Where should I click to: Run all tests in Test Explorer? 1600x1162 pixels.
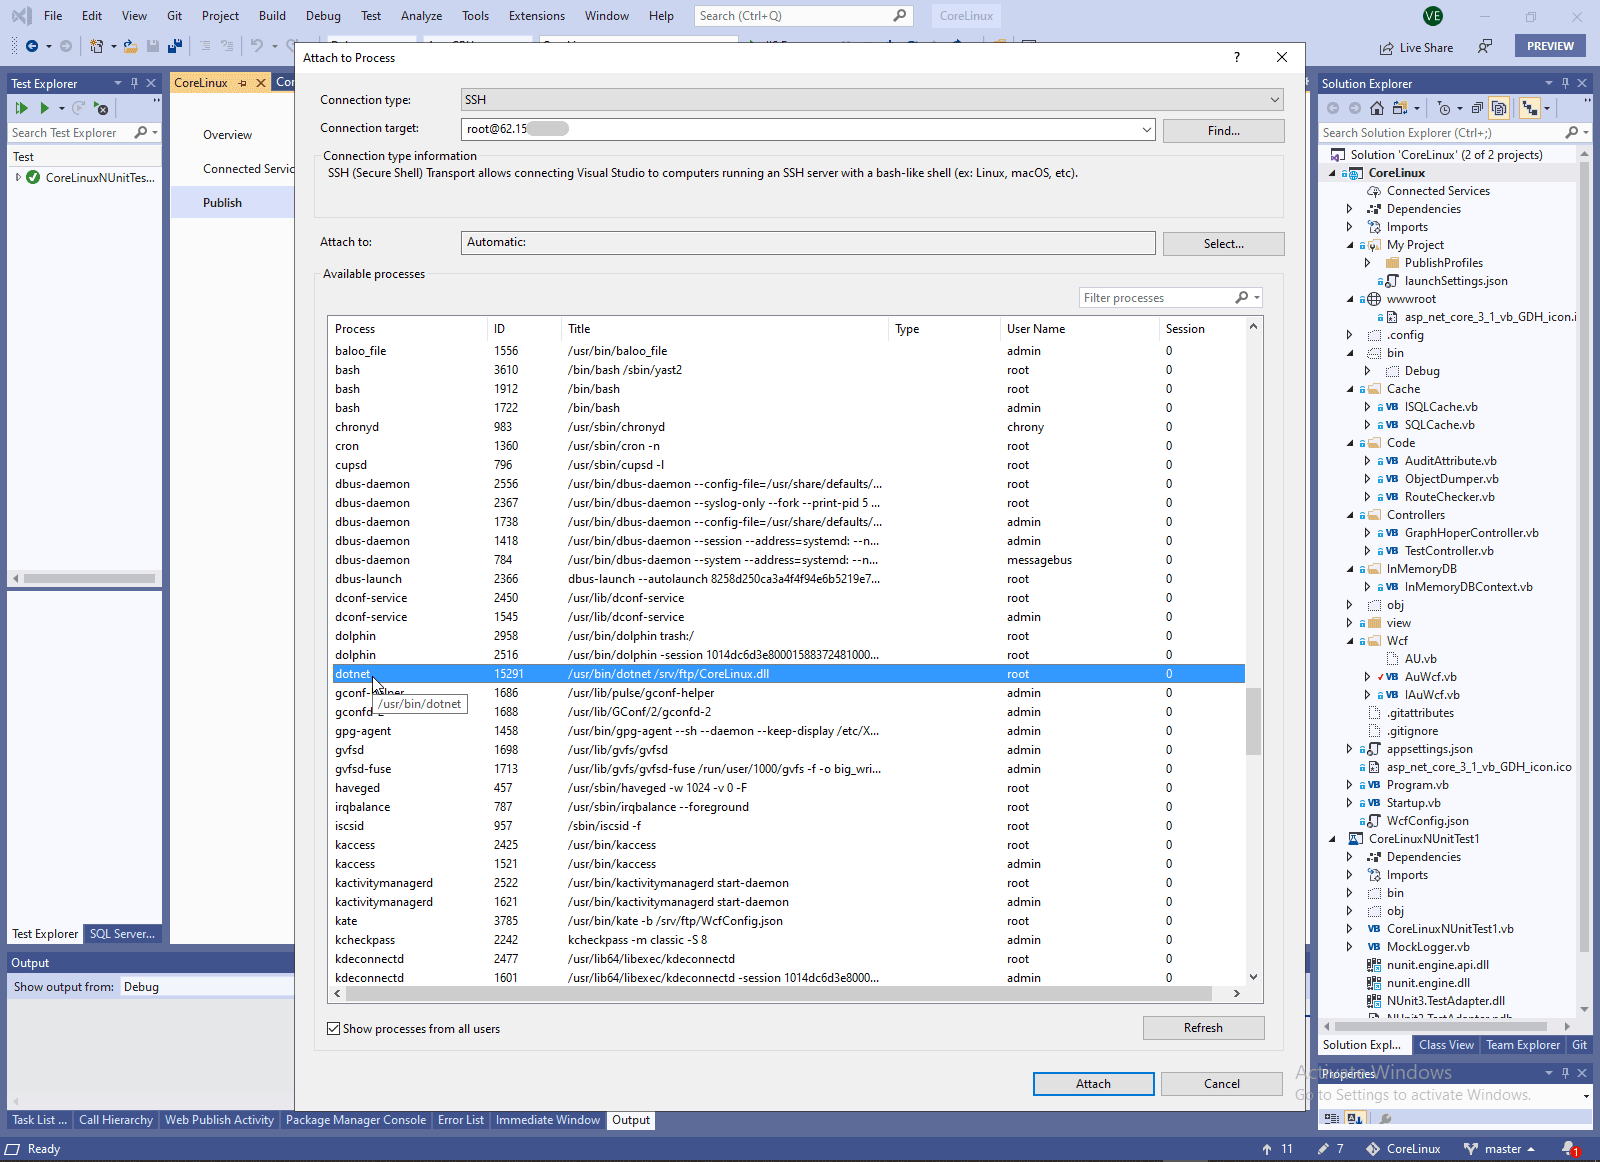[x=21, y=108]
